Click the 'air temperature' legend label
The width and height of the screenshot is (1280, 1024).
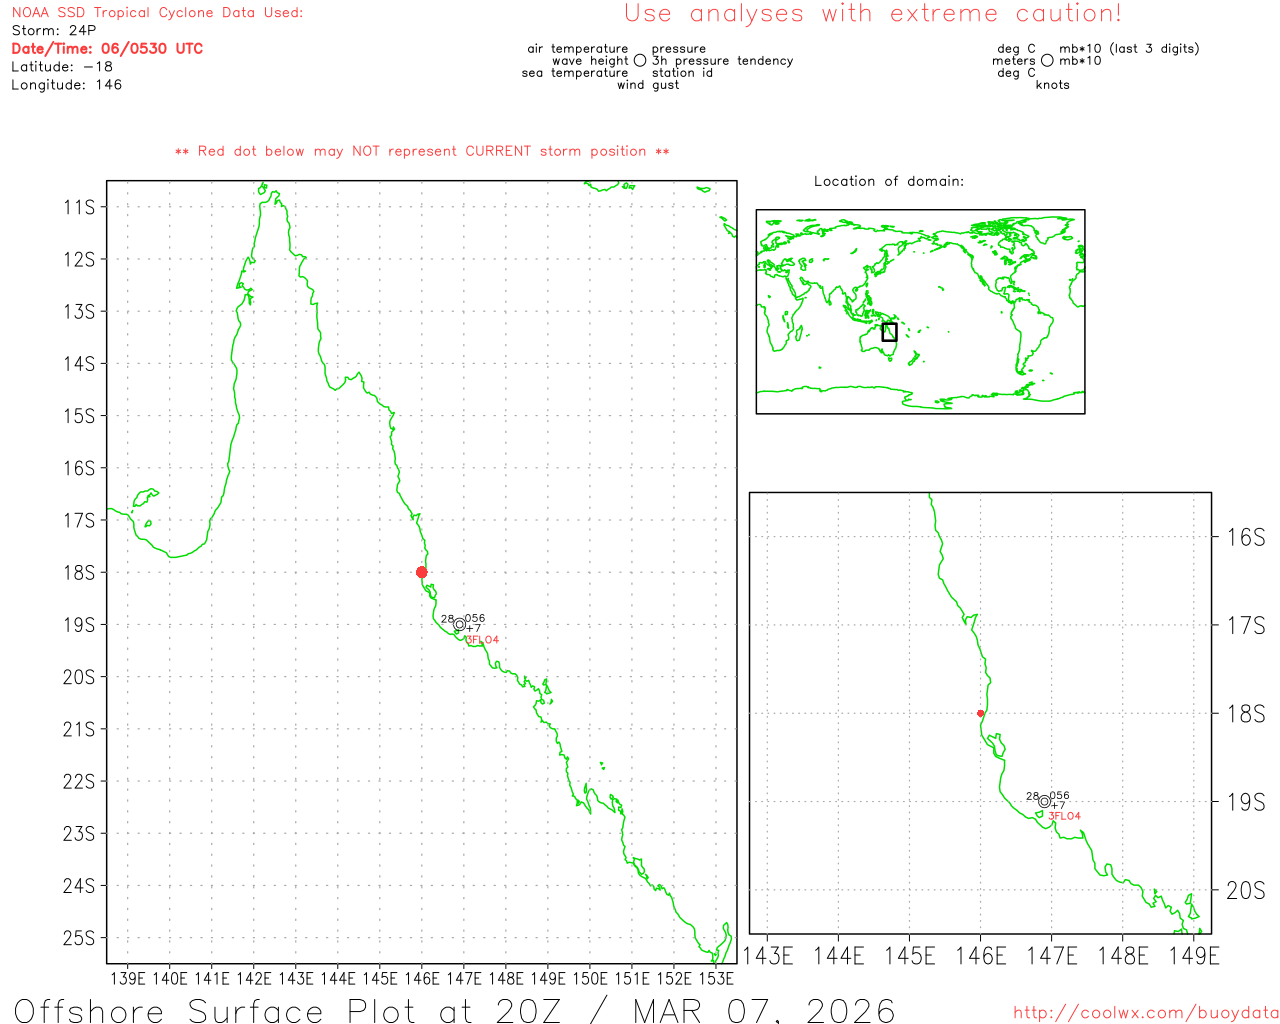(578, 49)
